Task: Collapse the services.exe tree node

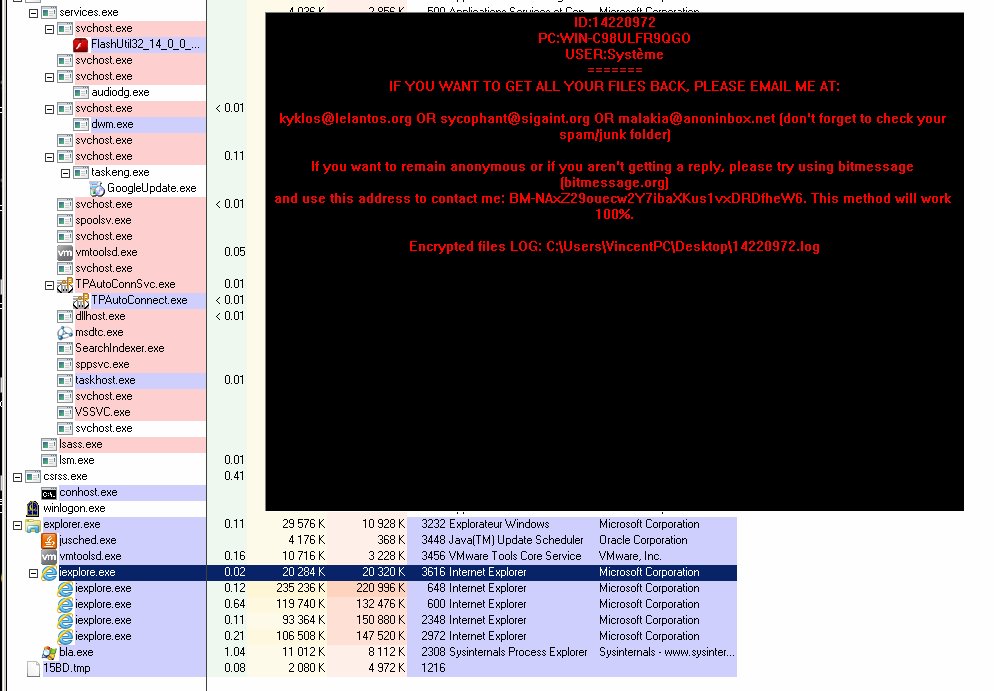Action: [33, 13]
